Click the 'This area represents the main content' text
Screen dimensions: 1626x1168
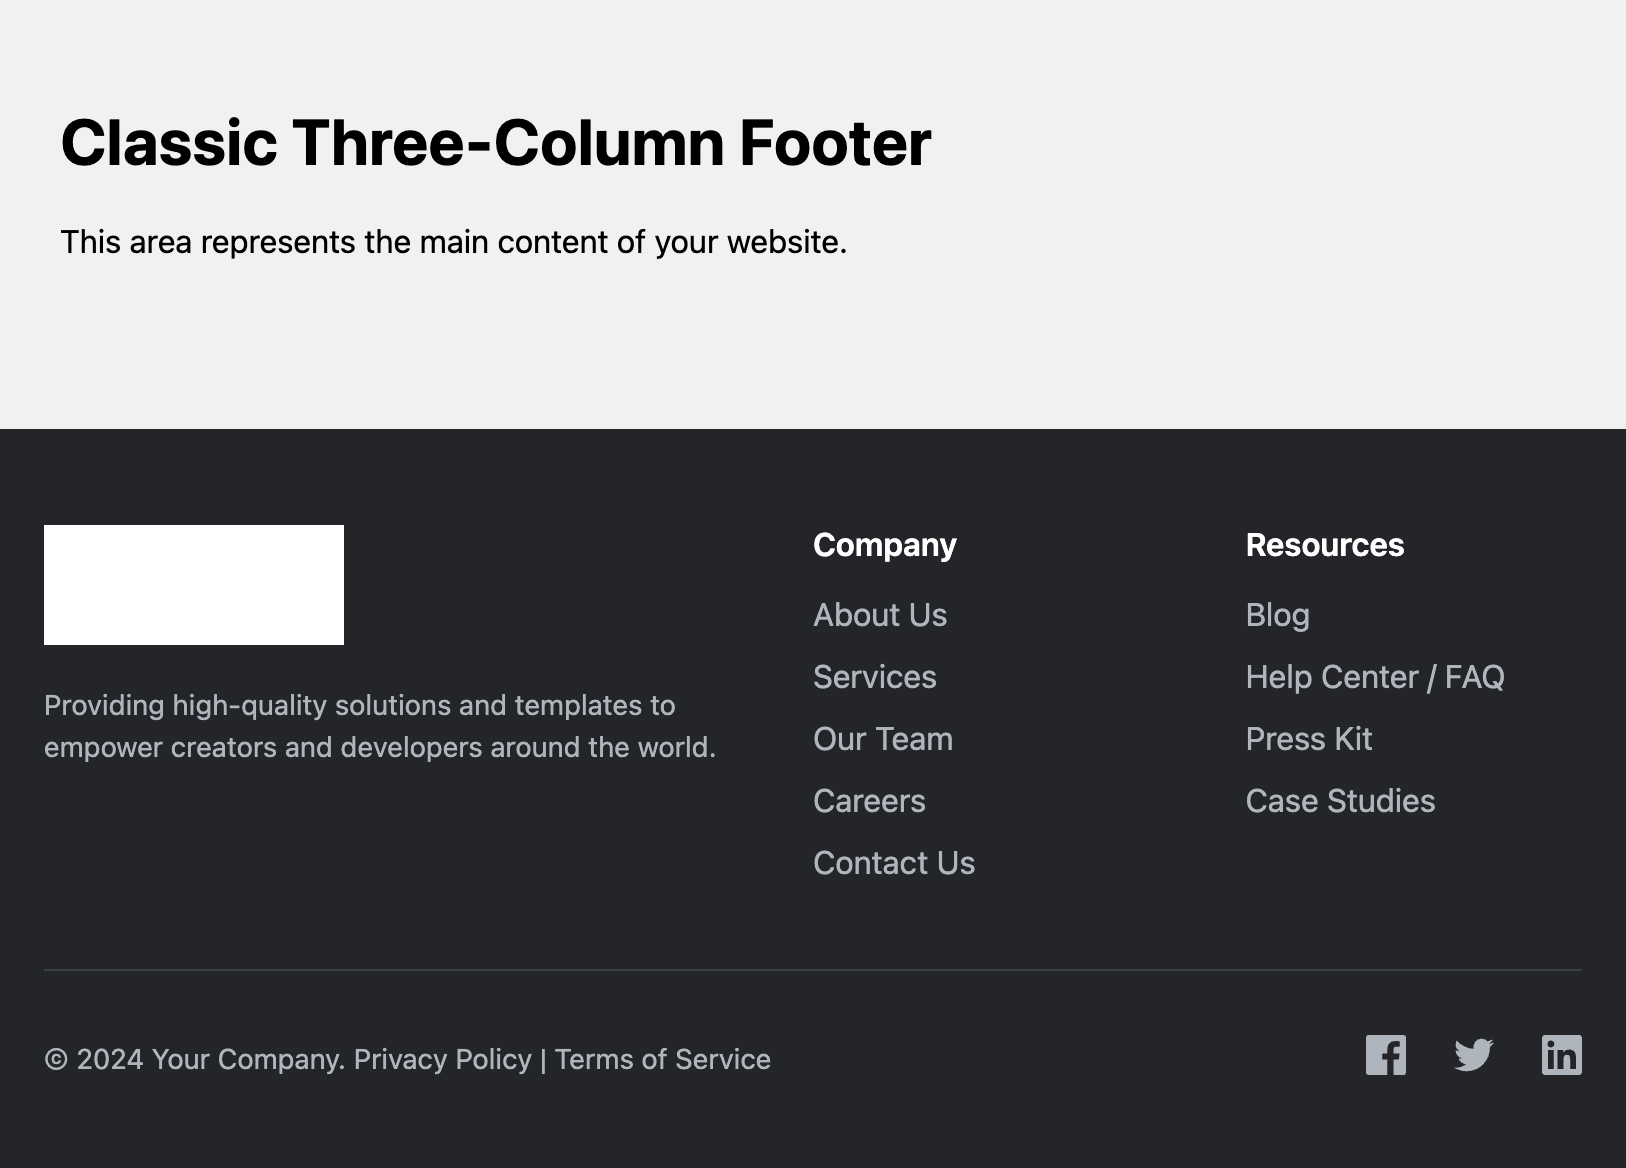454,242
